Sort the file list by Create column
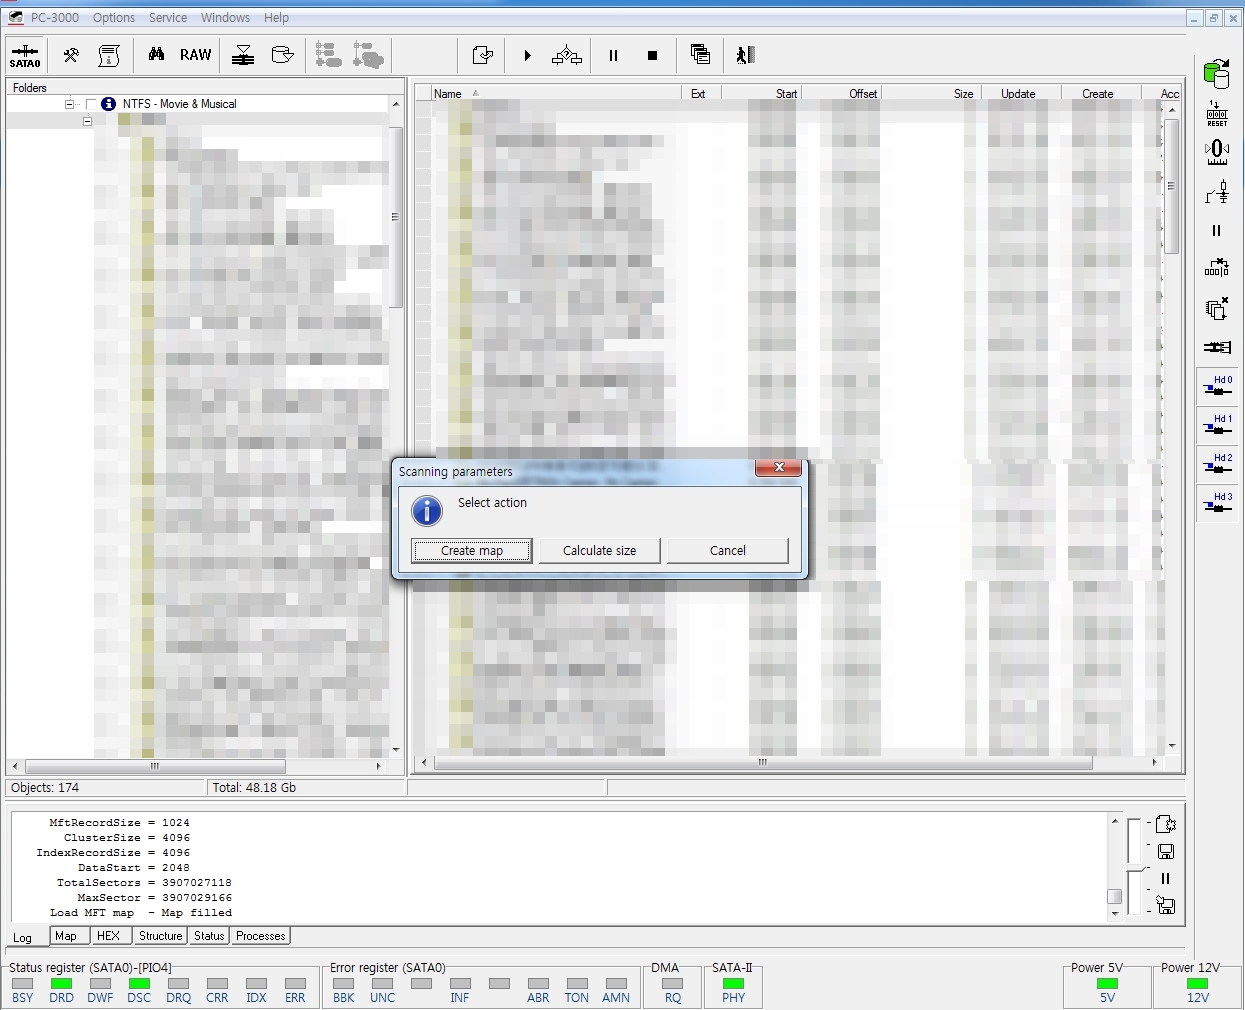 pyautogui.click(x=1099, y=93)
